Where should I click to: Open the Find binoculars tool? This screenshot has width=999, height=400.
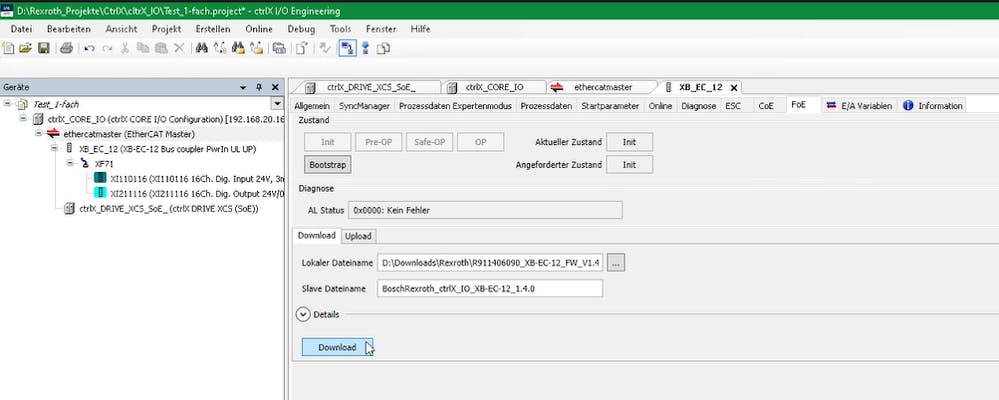pos(202,48)
